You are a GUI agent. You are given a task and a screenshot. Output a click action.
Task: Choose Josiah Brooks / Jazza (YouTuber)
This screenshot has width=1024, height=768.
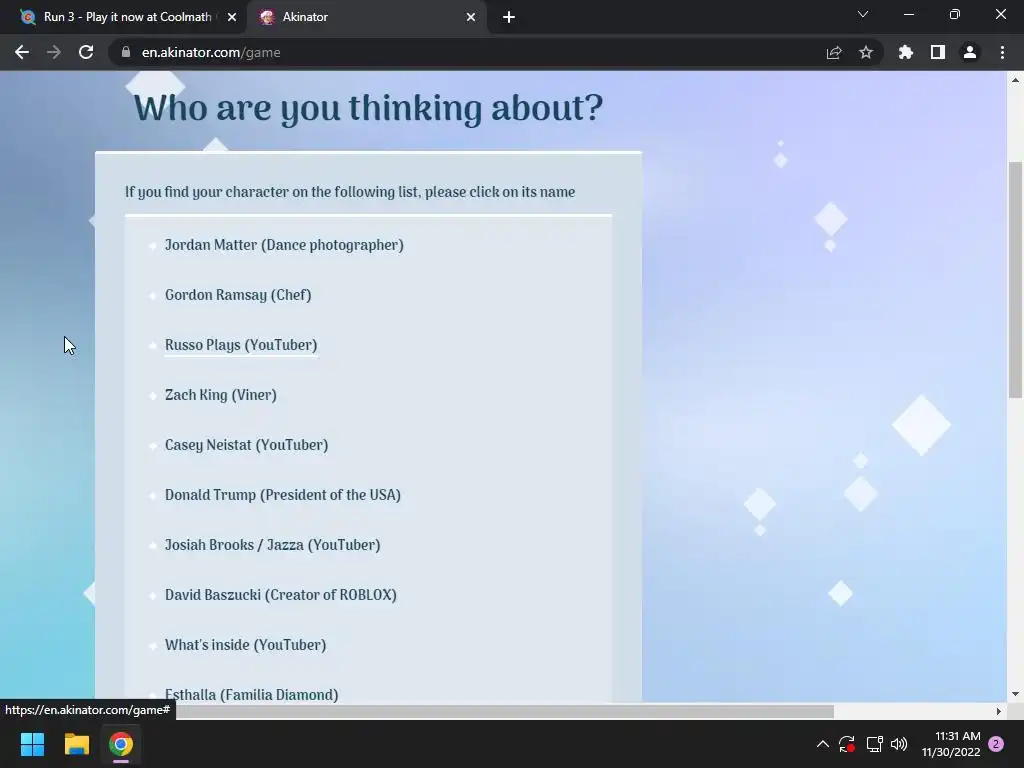pos(272,545)
